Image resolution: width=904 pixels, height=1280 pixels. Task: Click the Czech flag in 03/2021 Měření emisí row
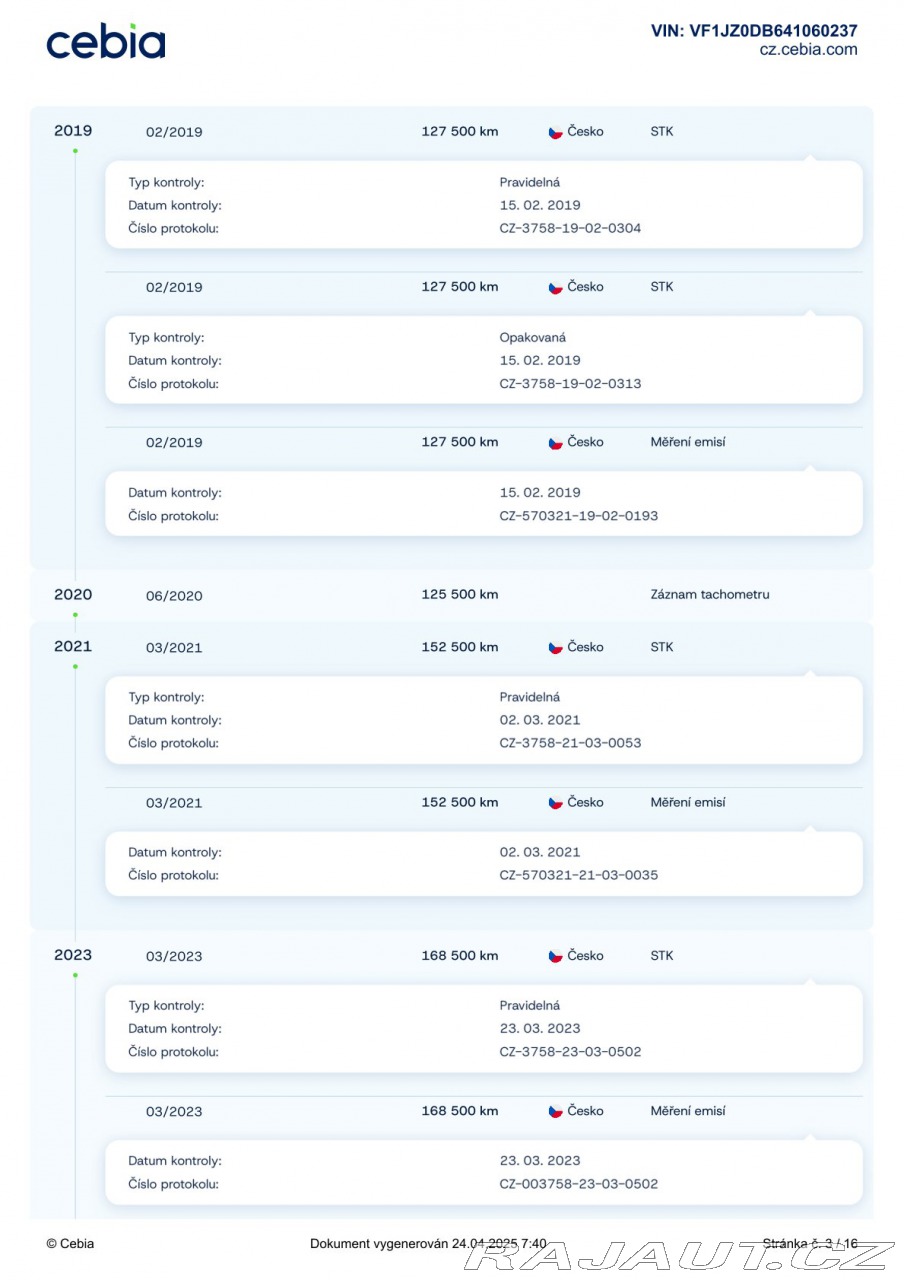point(555,803)
